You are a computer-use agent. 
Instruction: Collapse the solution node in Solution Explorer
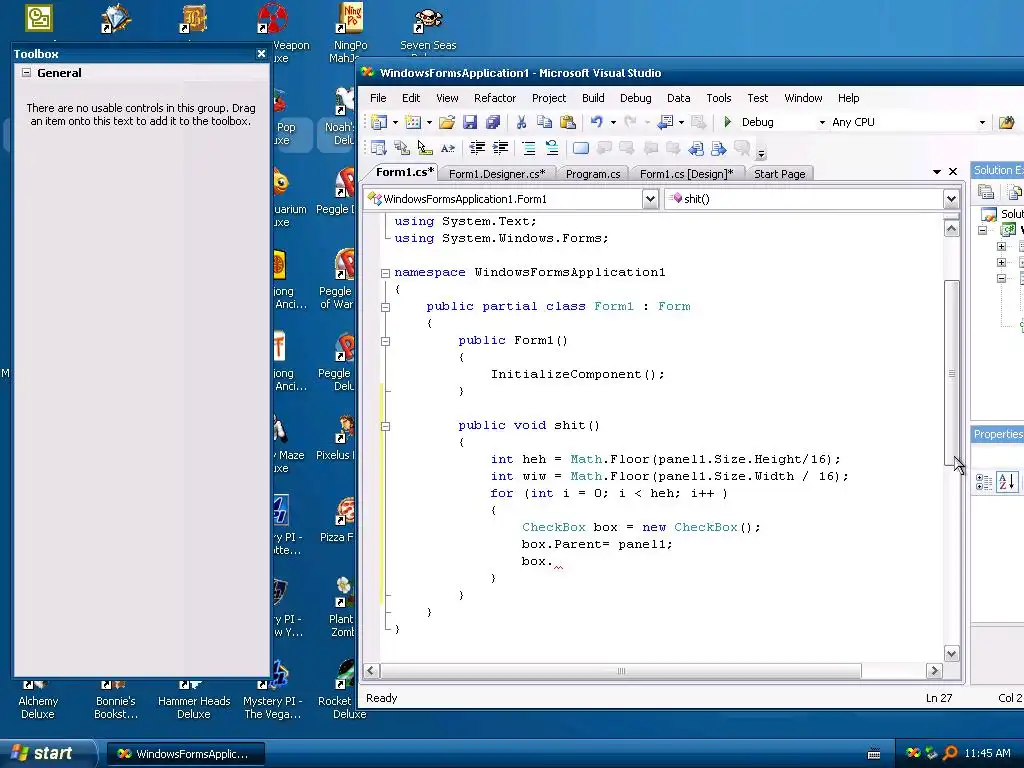point(982,230)
